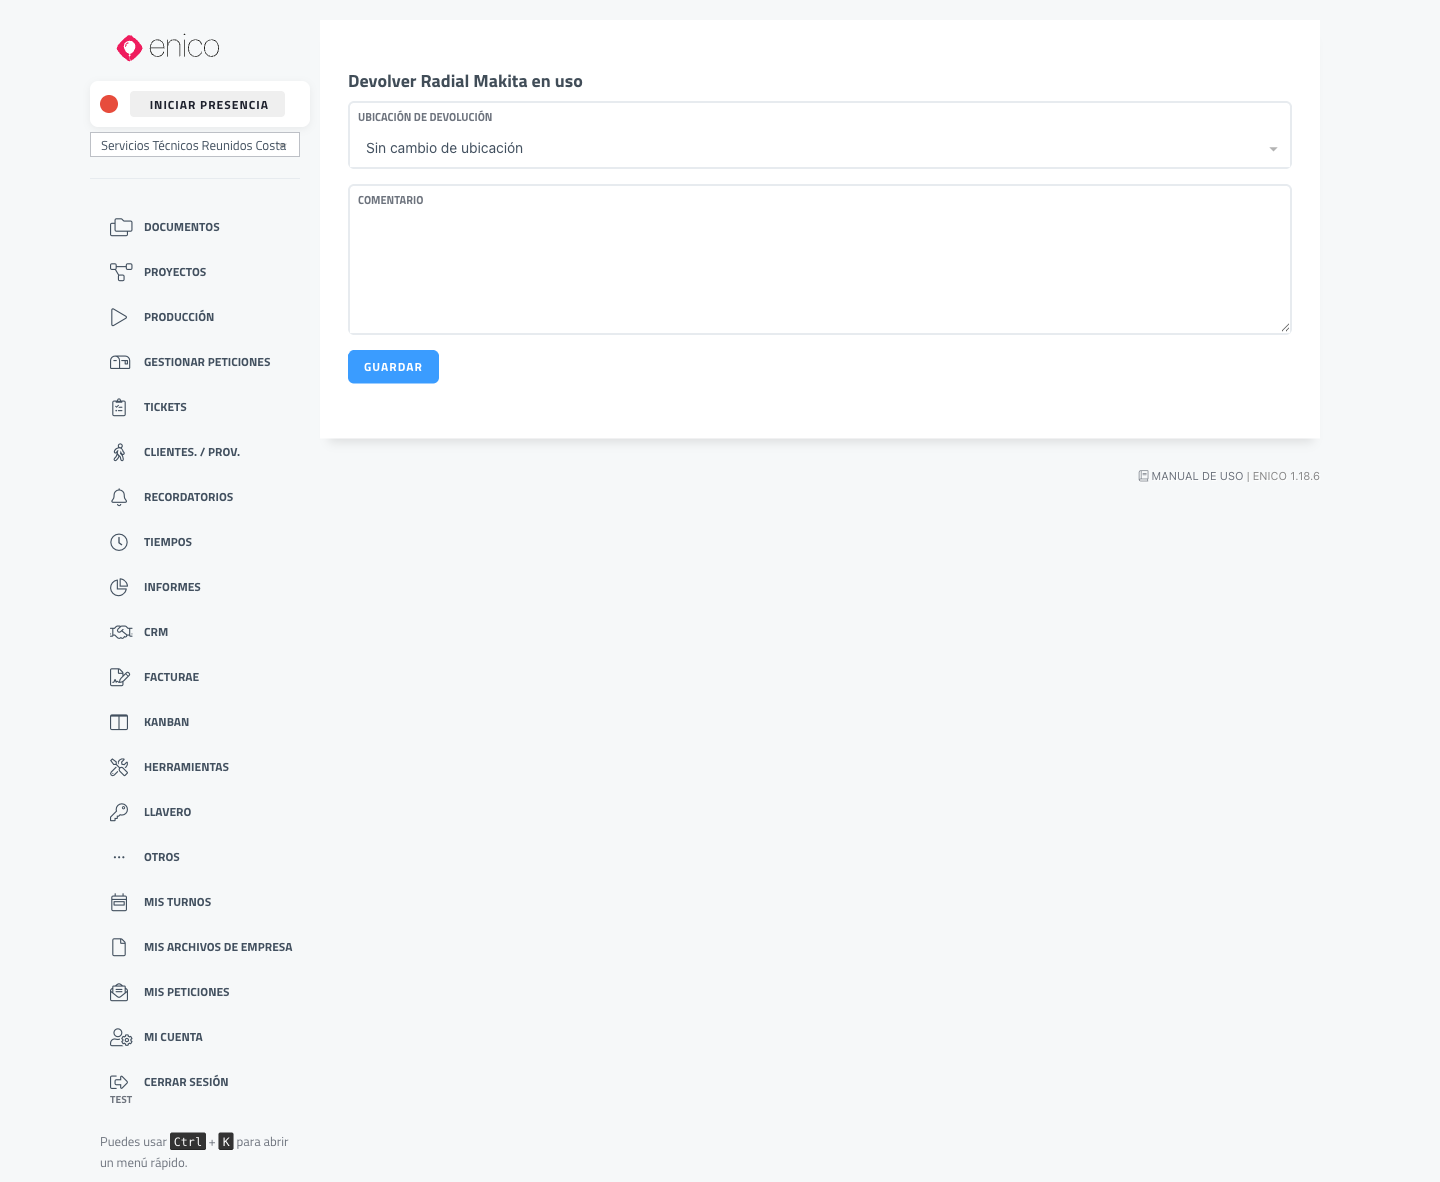This screenshot has width=1440, height=1182.
Task: Click the Tickets clipboard icon
Action: coord(119,407)
